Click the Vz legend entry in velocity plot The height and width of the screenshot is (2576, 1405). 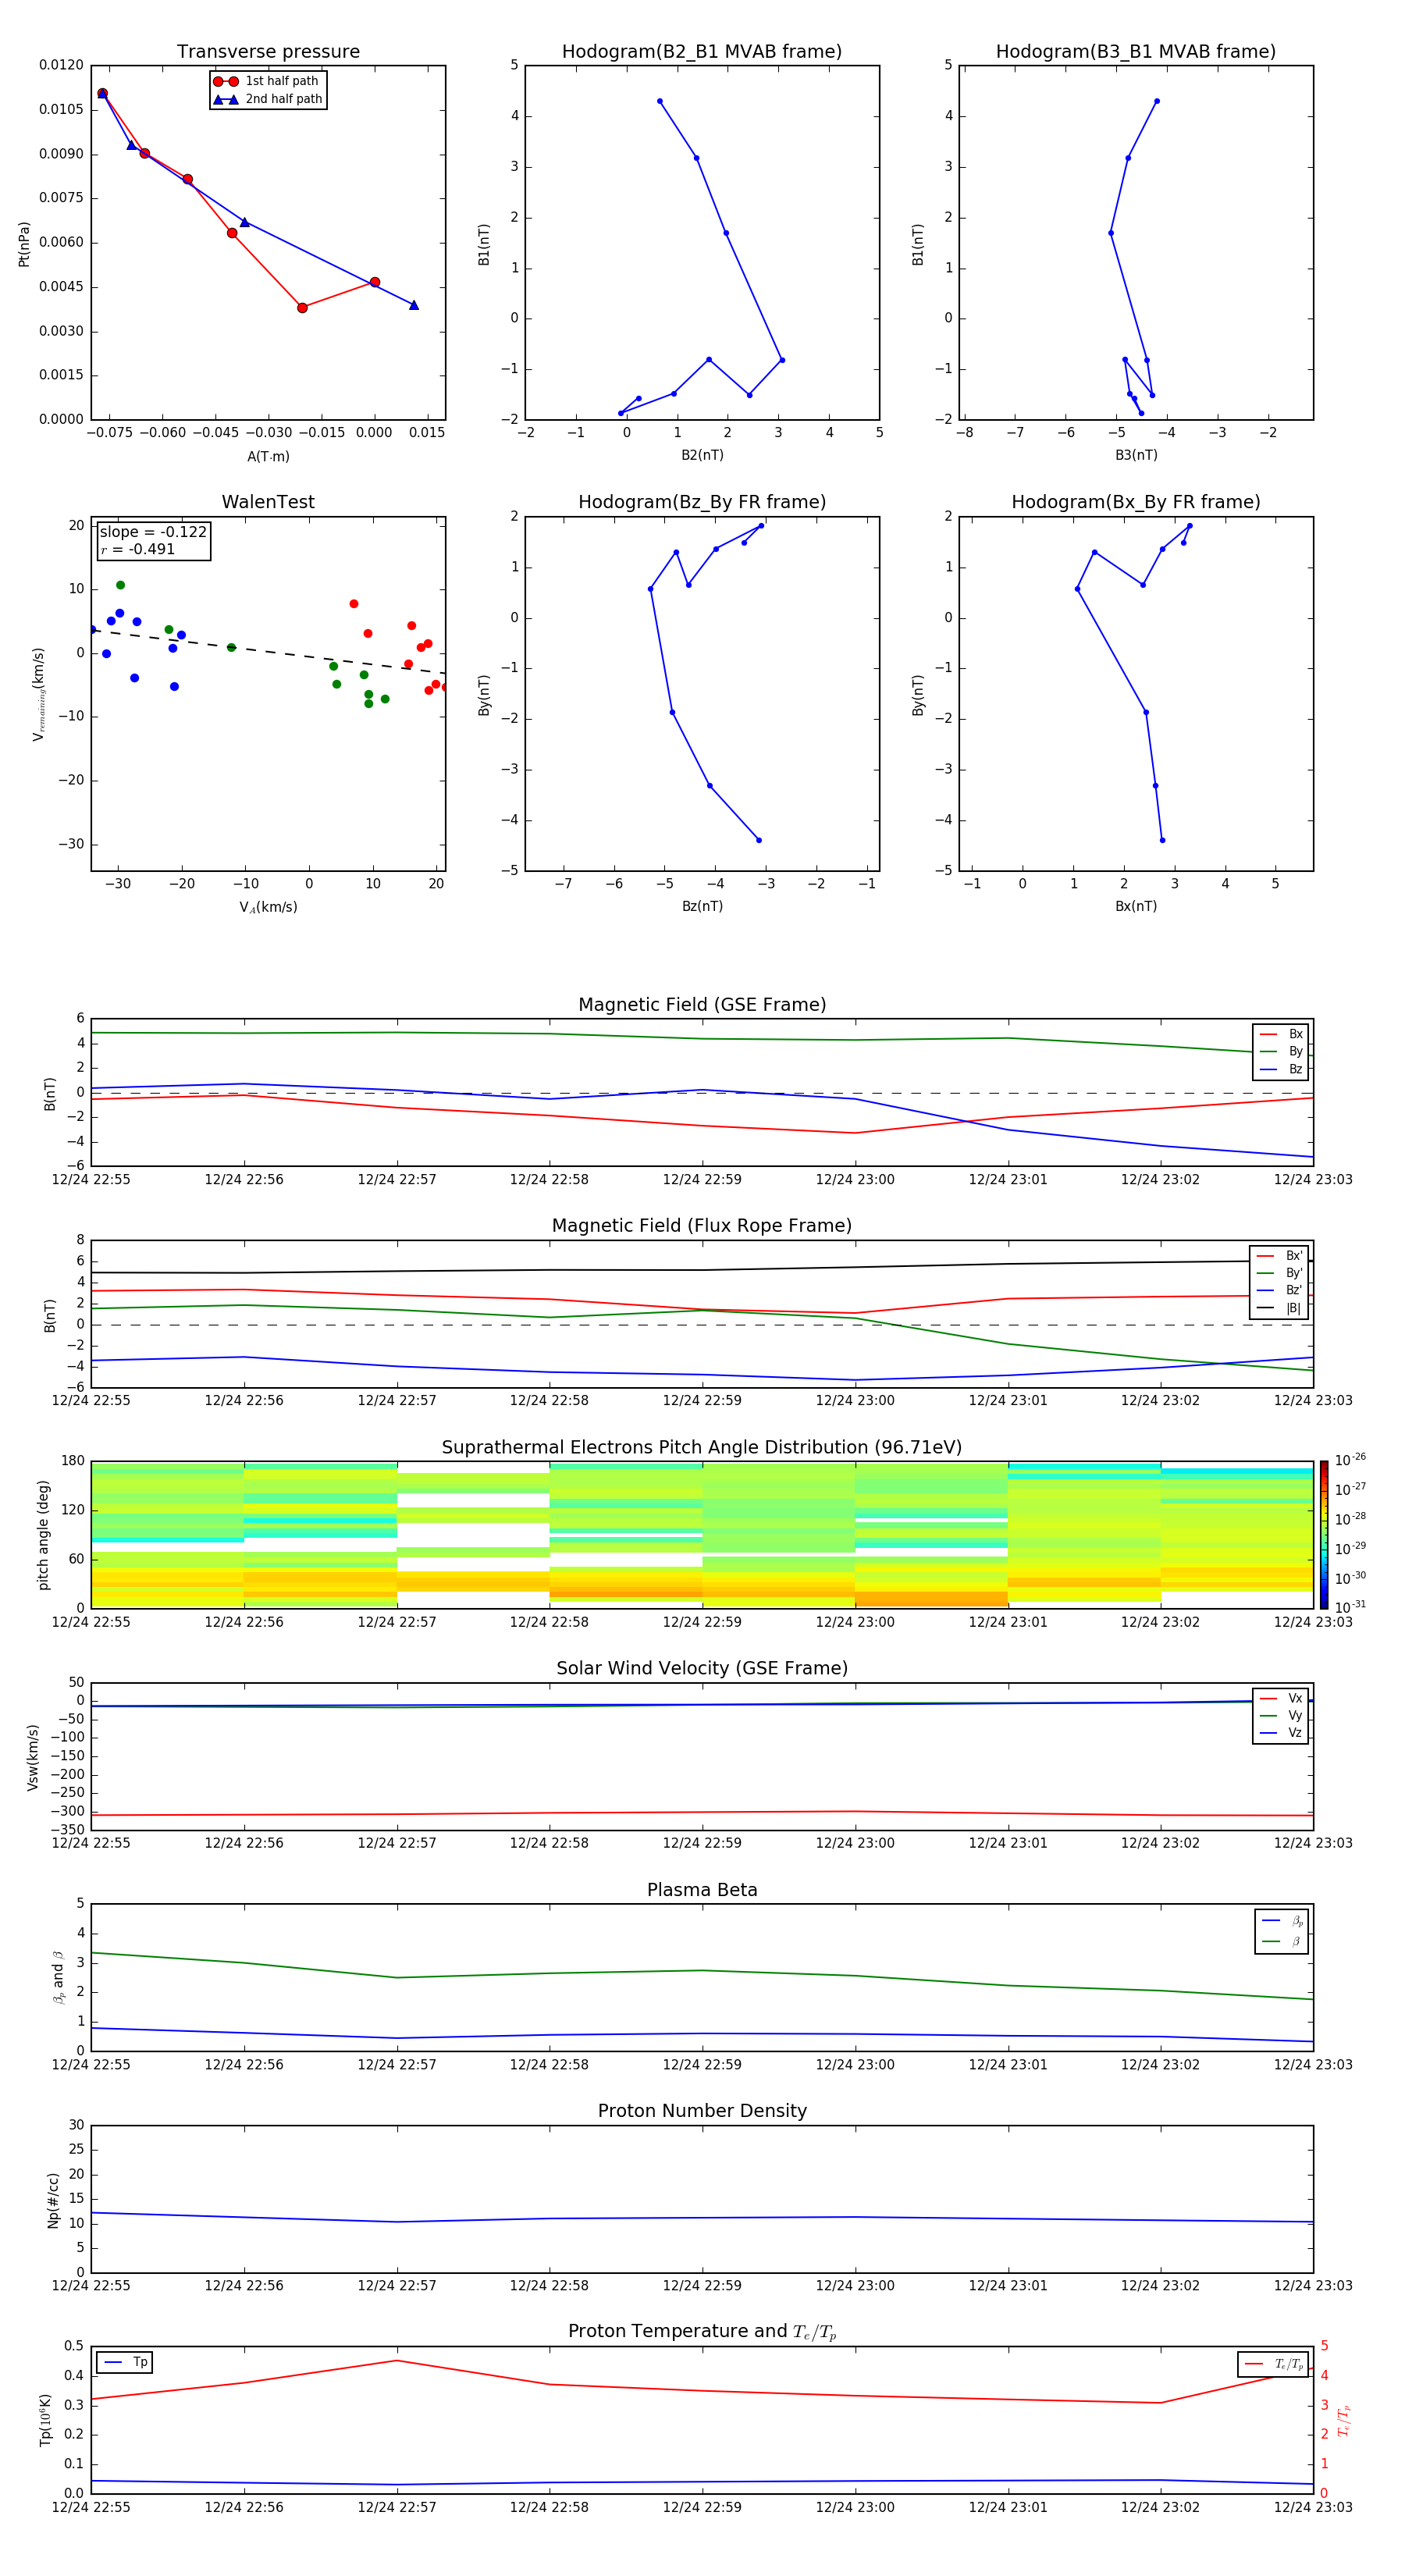tap(1281, 1733)
